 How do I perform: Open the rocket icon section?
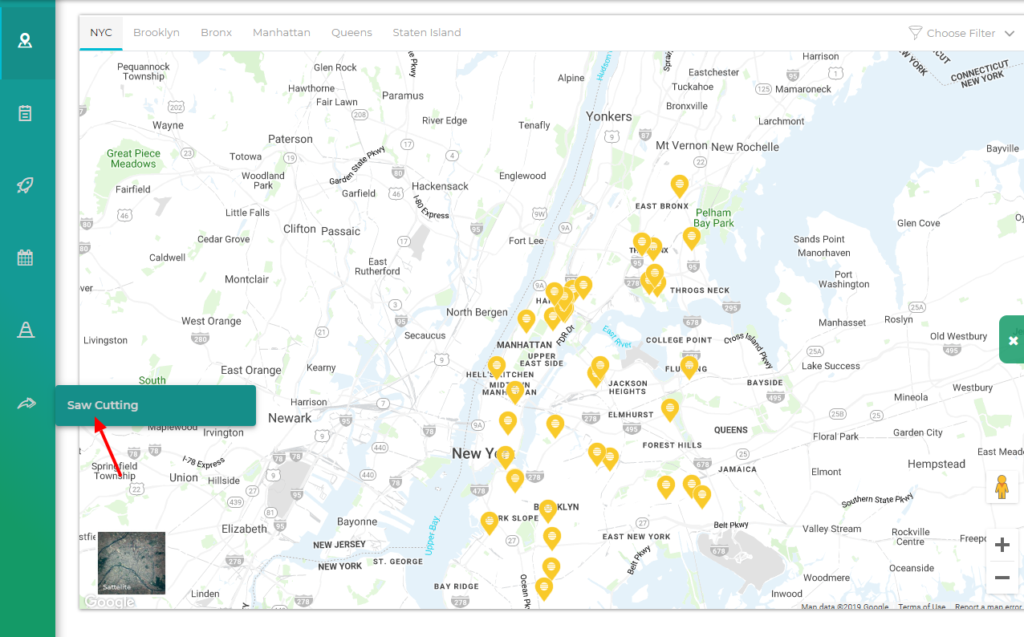26,185
